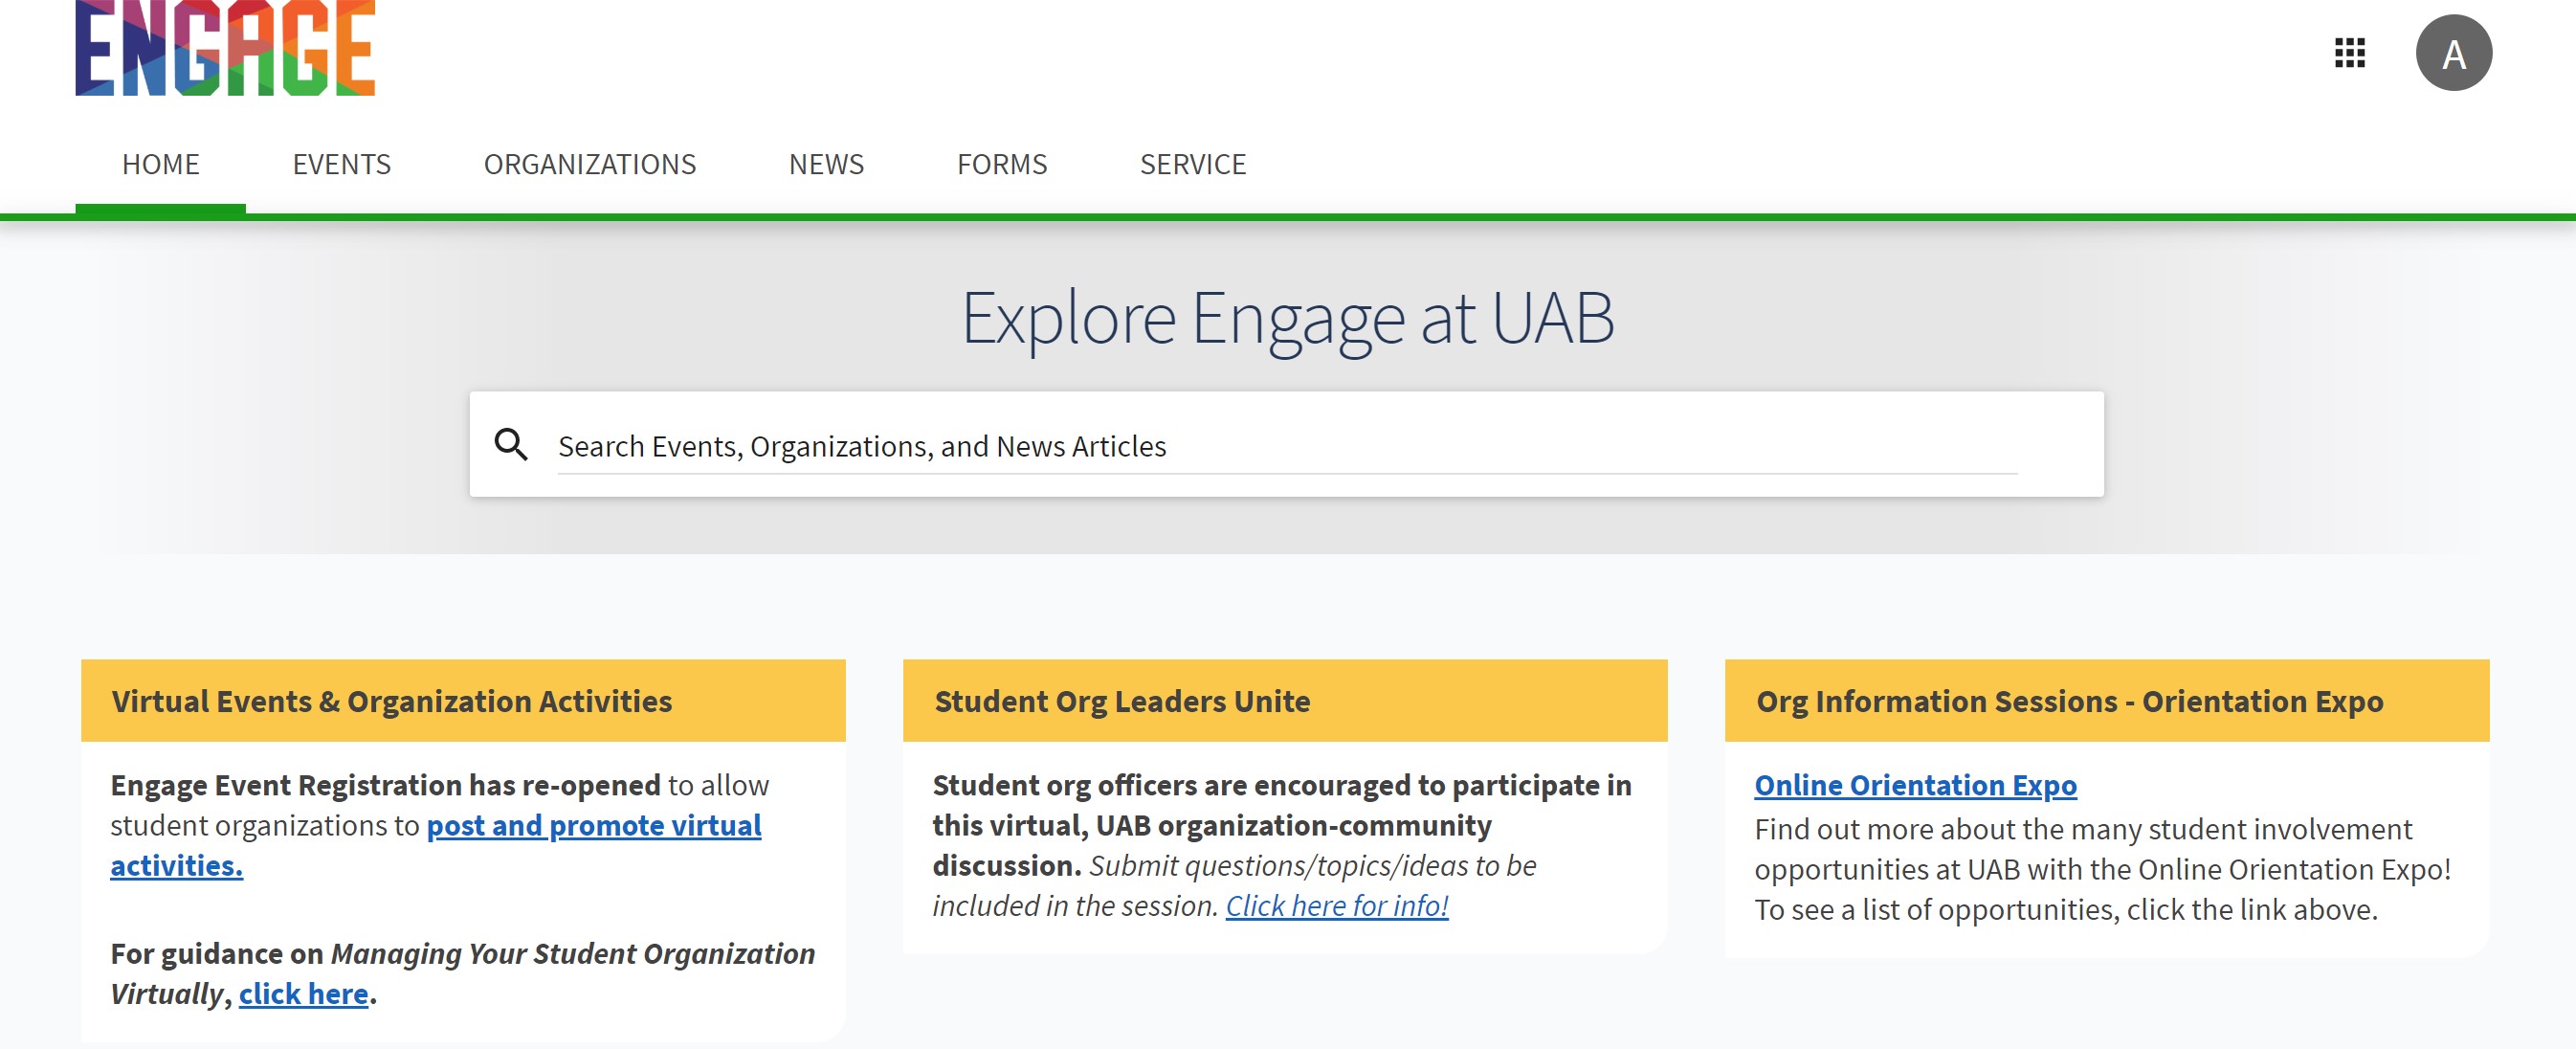Open the Online Orientation Expo link
Viewport: 2576px width, 1049px height.
point(1914,786)
